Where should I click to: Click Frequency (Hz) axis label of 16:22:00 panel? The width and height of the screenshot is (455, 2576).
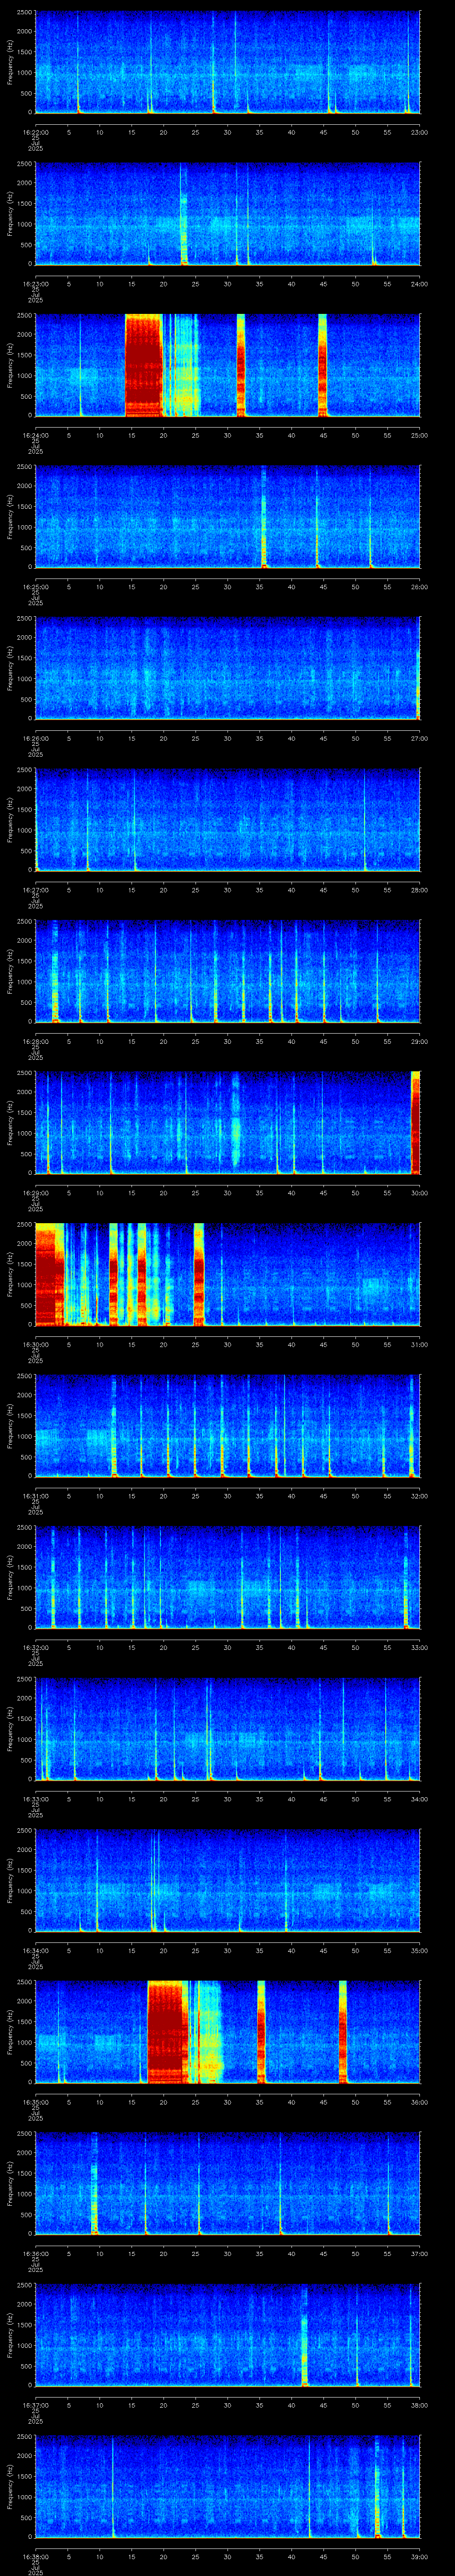tap(11, 62)
